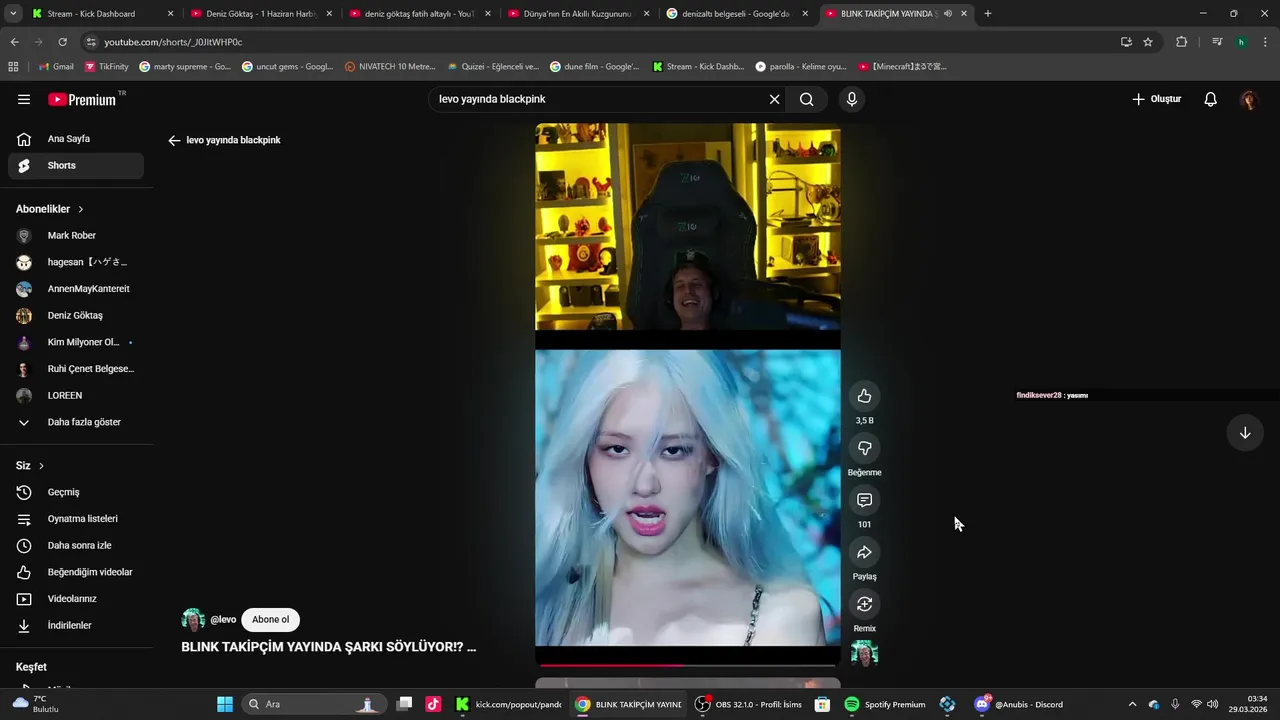
Task: Remix this short
Action: point(865,604)
